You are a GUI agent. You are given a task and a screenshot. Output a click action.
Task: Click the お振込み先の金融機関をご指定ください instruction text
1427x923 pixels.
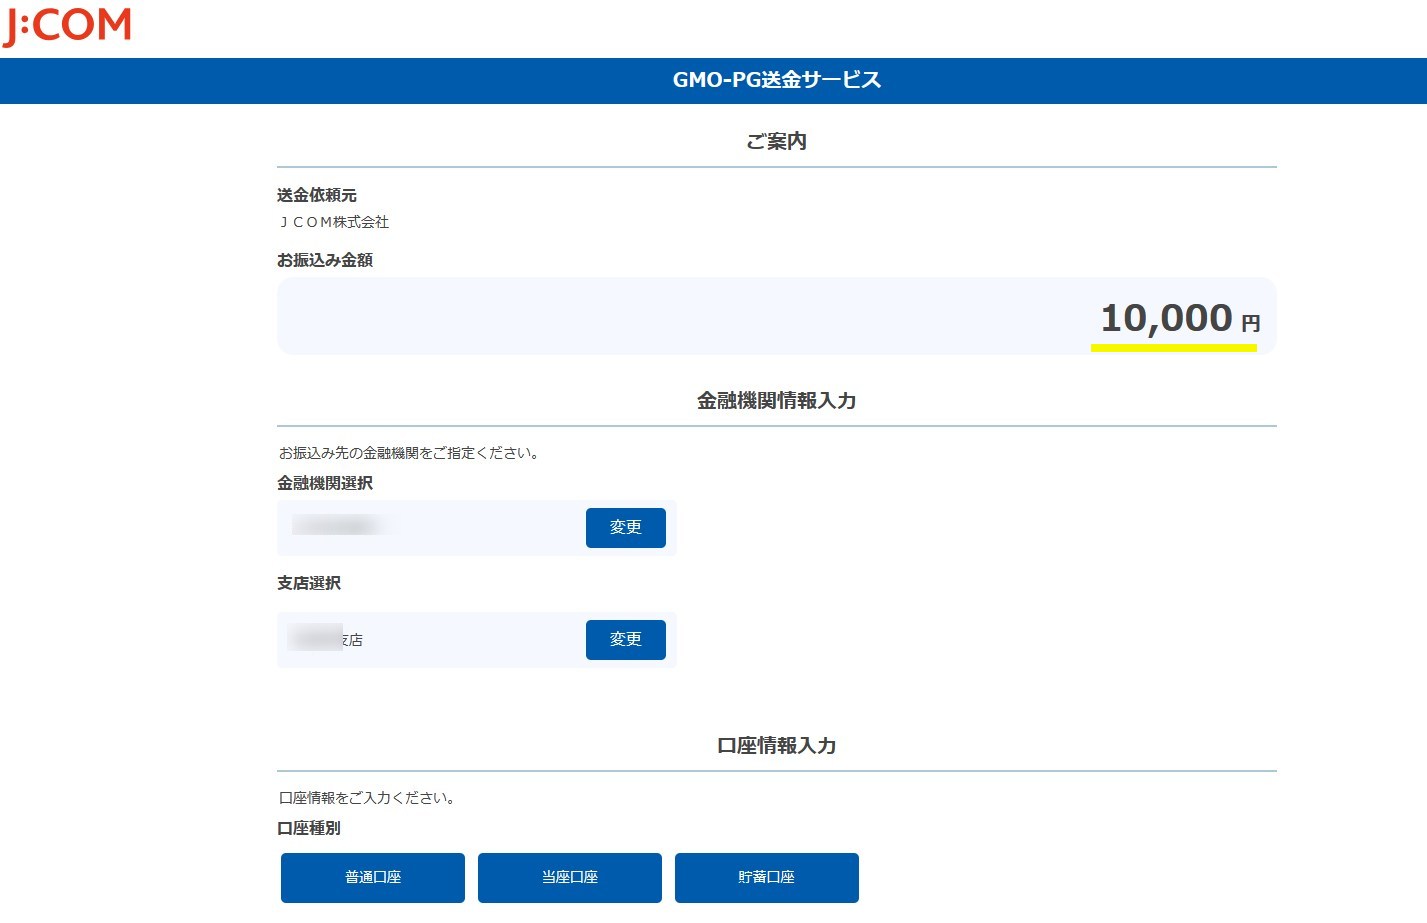[x=410, y=453]
